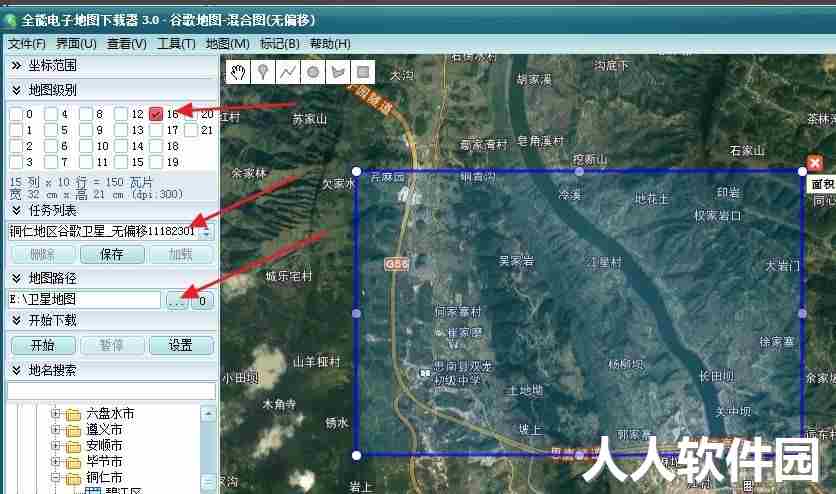Click the 删除 button
This screenshot has height=494, width=836.
pos(43,254)
